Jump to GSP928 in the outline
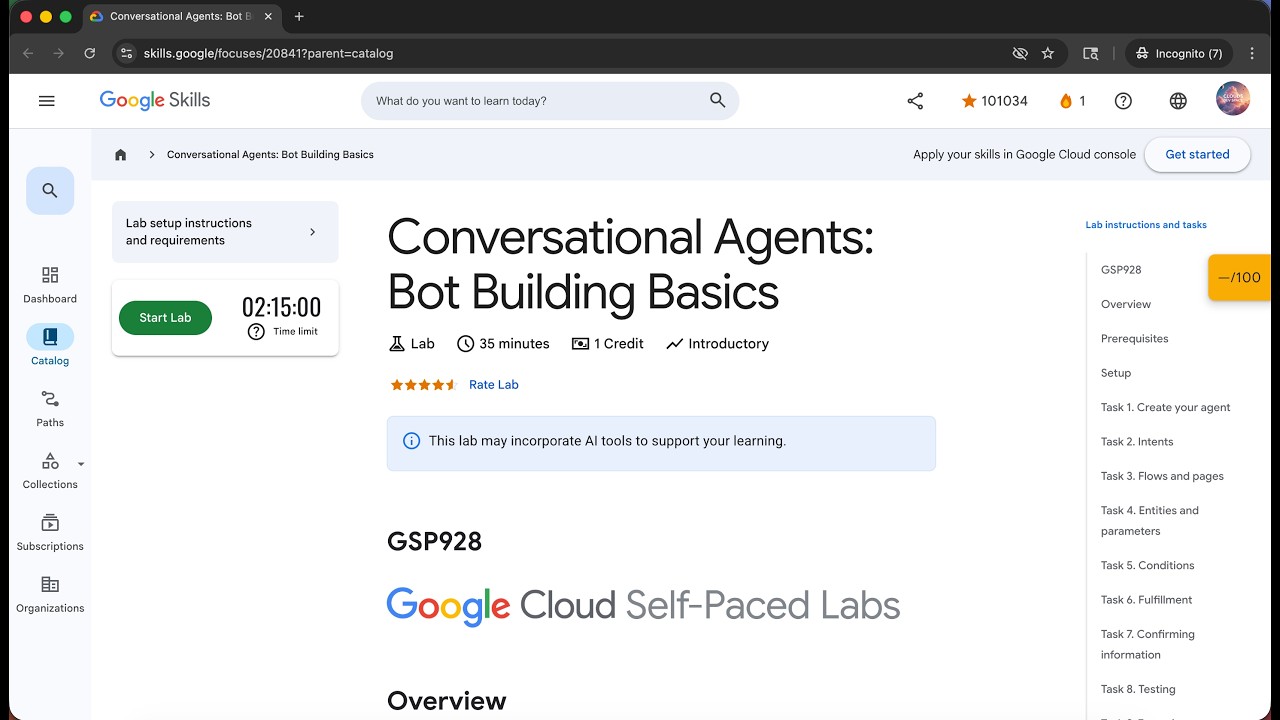The height and width of the screenshot is (720, 1280). pyautogui.click(x=1121, y=270)
